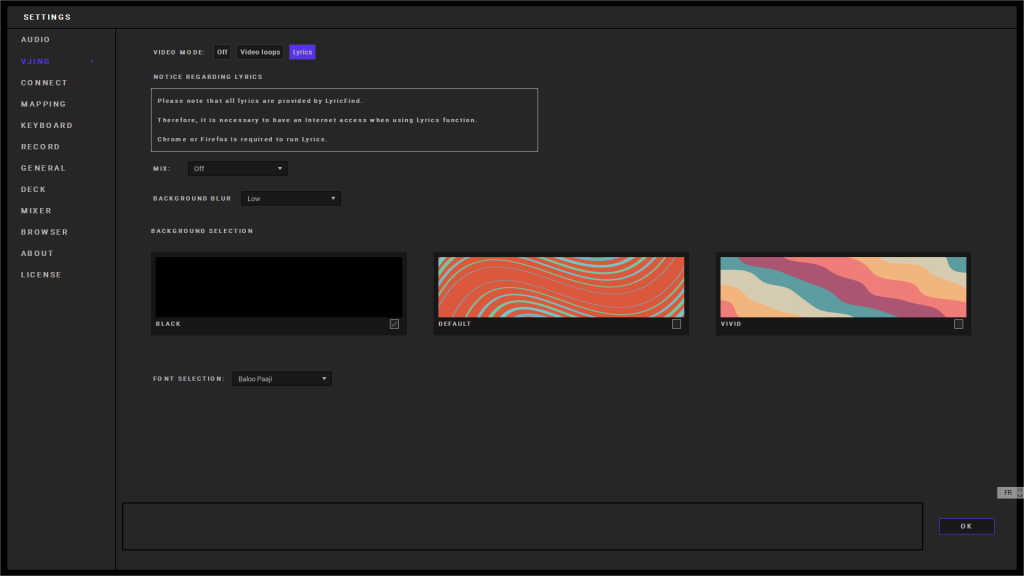Select Keyboard in the settings sidebar
This screenshot has height=576, width=1024.
click(47, 126)
